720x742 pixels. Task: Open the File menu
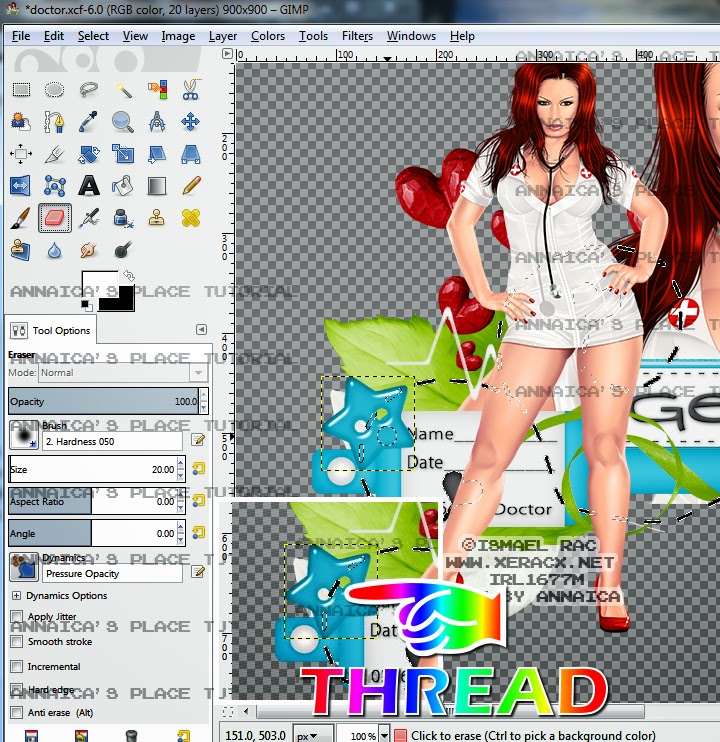point(21,36)
